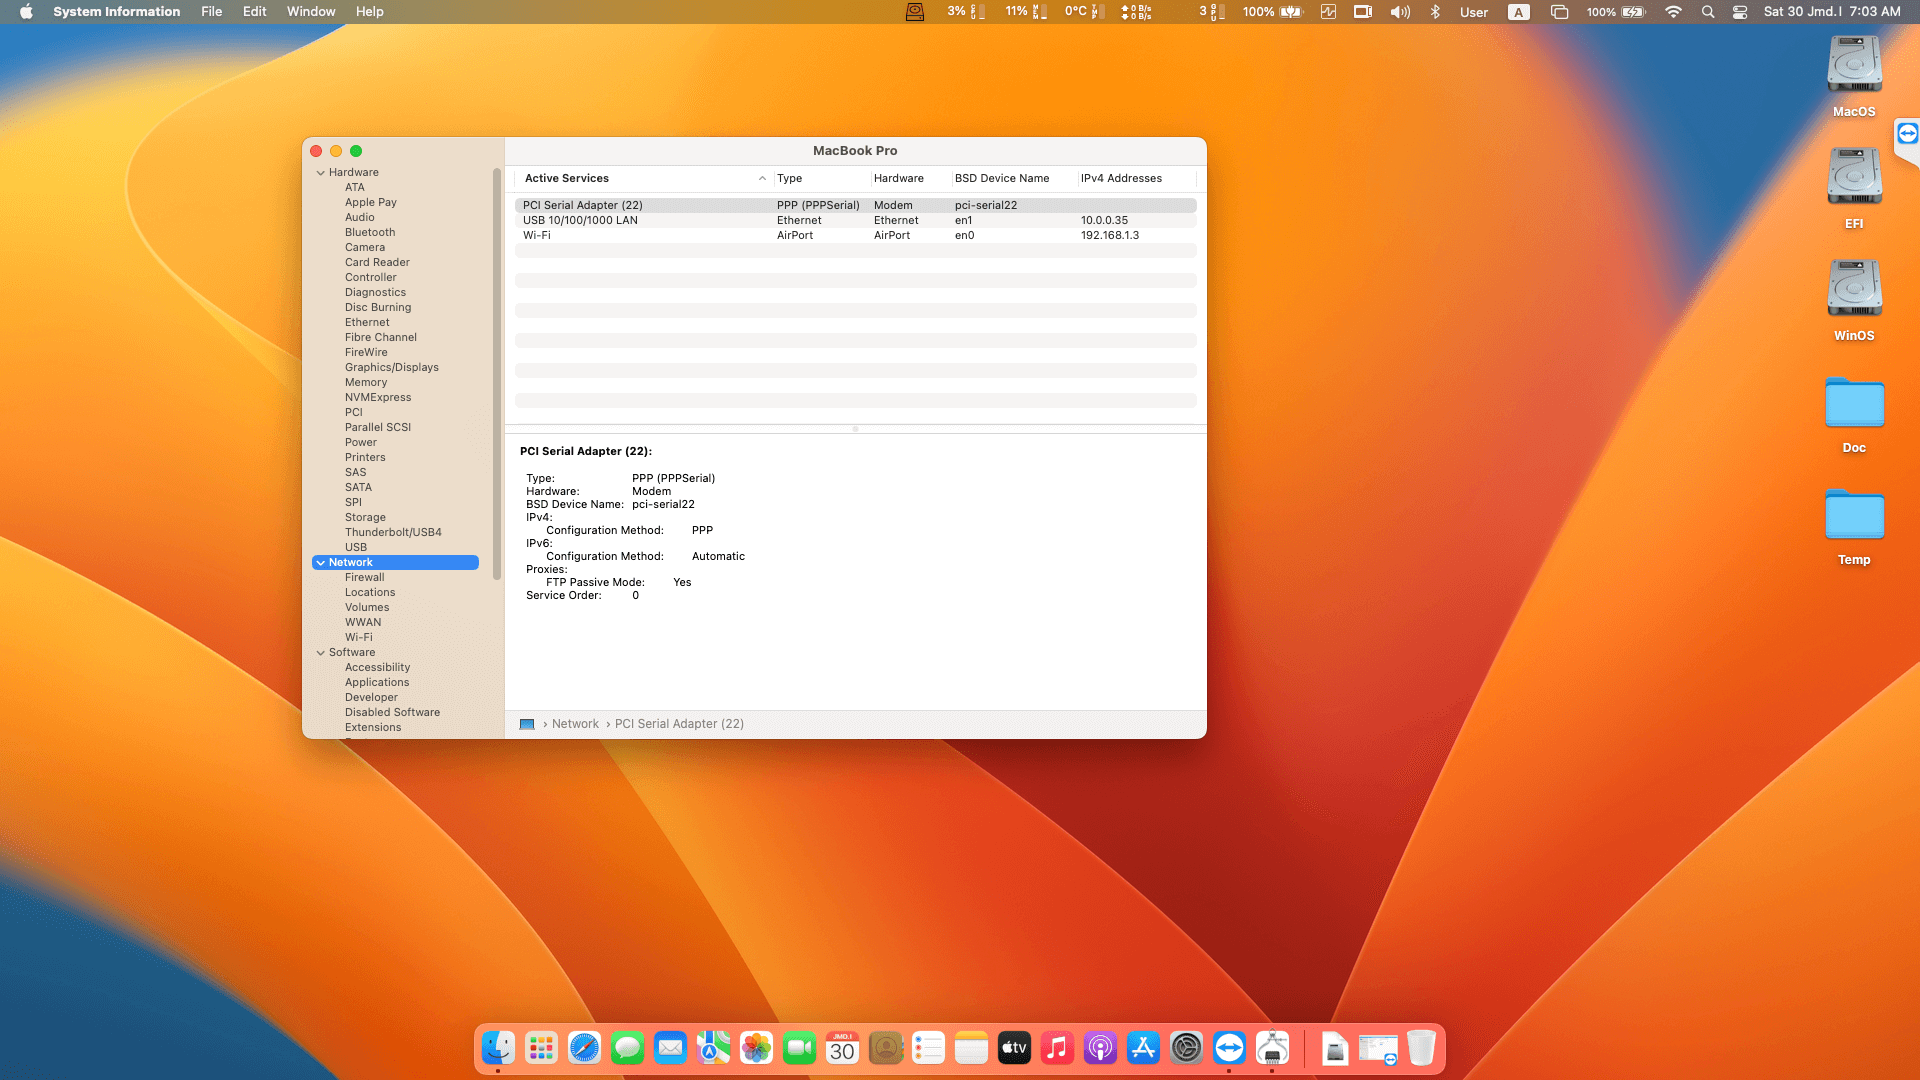Open System Settings gear in Dock
The image size is (1920, 1080).
pos(1186,1048)
